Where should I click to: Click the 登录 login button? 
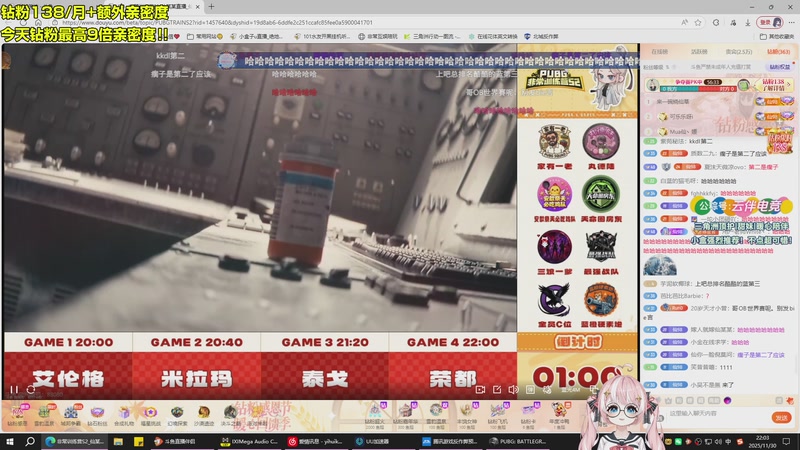tap(770, 22)
